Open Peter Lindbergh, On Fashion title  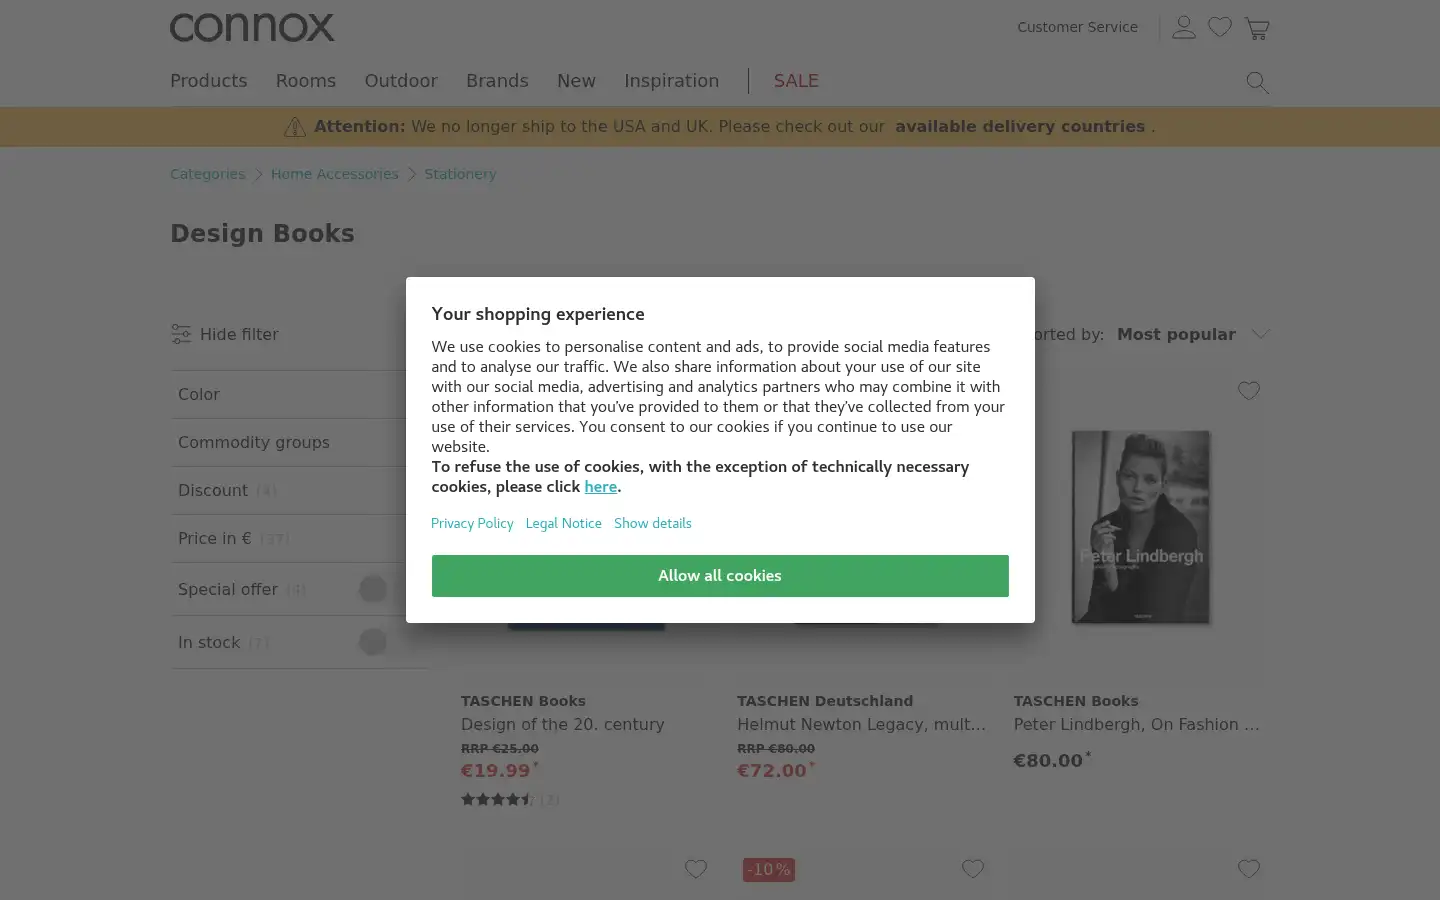pos(1136,724)
